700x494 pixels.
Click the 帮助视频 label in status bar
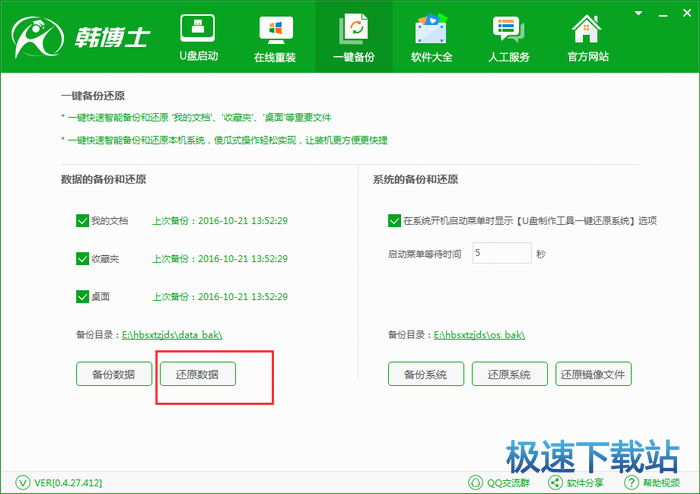(662, 483)
